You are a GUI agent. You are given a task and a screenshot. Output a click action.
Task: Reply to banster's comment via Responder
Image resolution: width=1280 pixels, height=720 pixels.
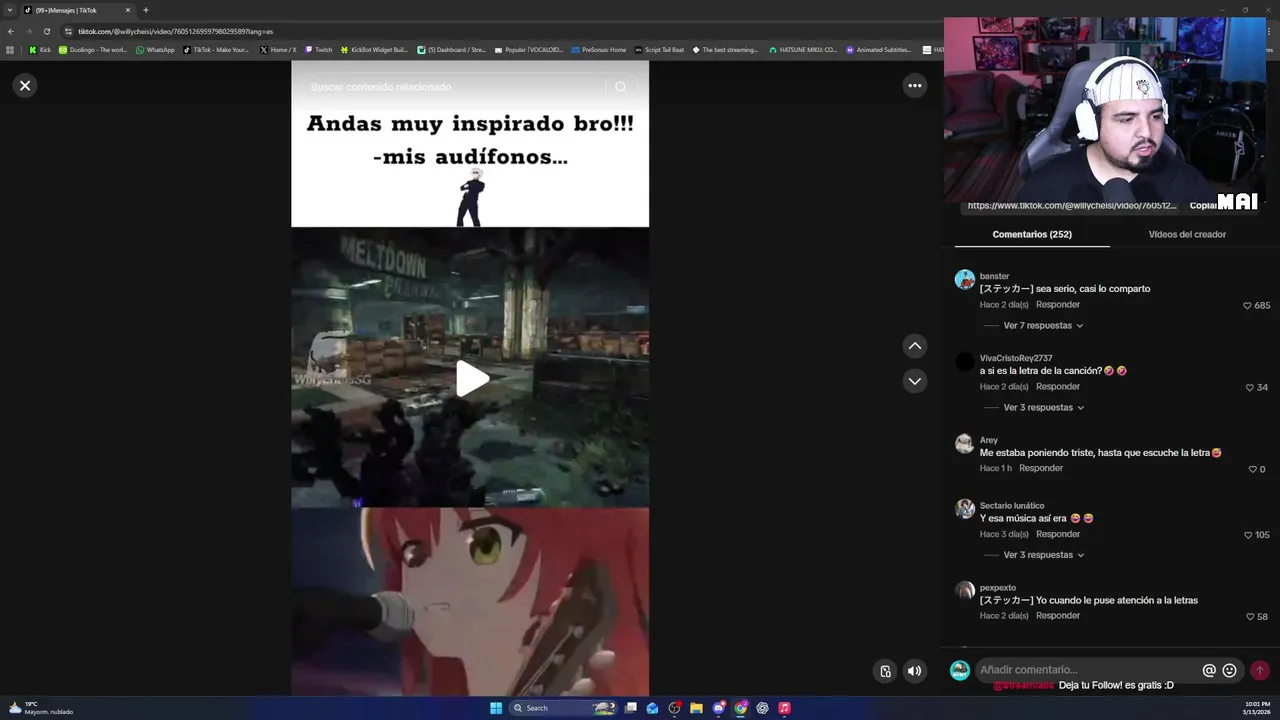coord(1058,304)
